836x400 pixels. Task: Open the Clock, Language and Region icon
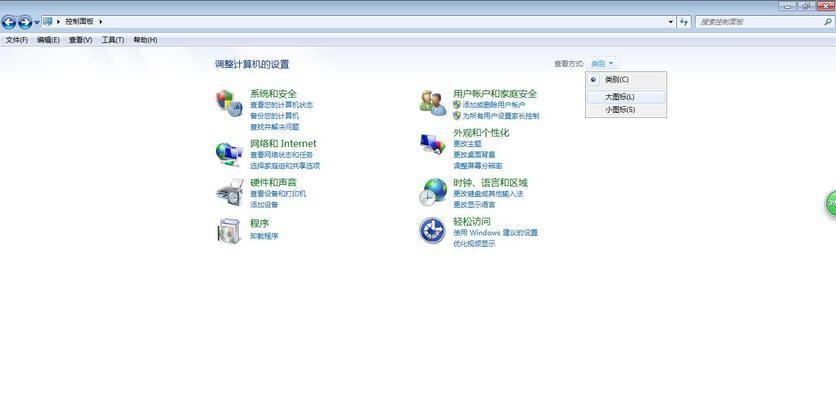432,192
